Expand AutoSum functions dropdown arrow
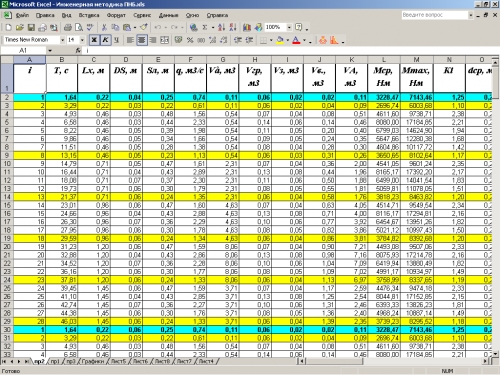 coord(213,28)
